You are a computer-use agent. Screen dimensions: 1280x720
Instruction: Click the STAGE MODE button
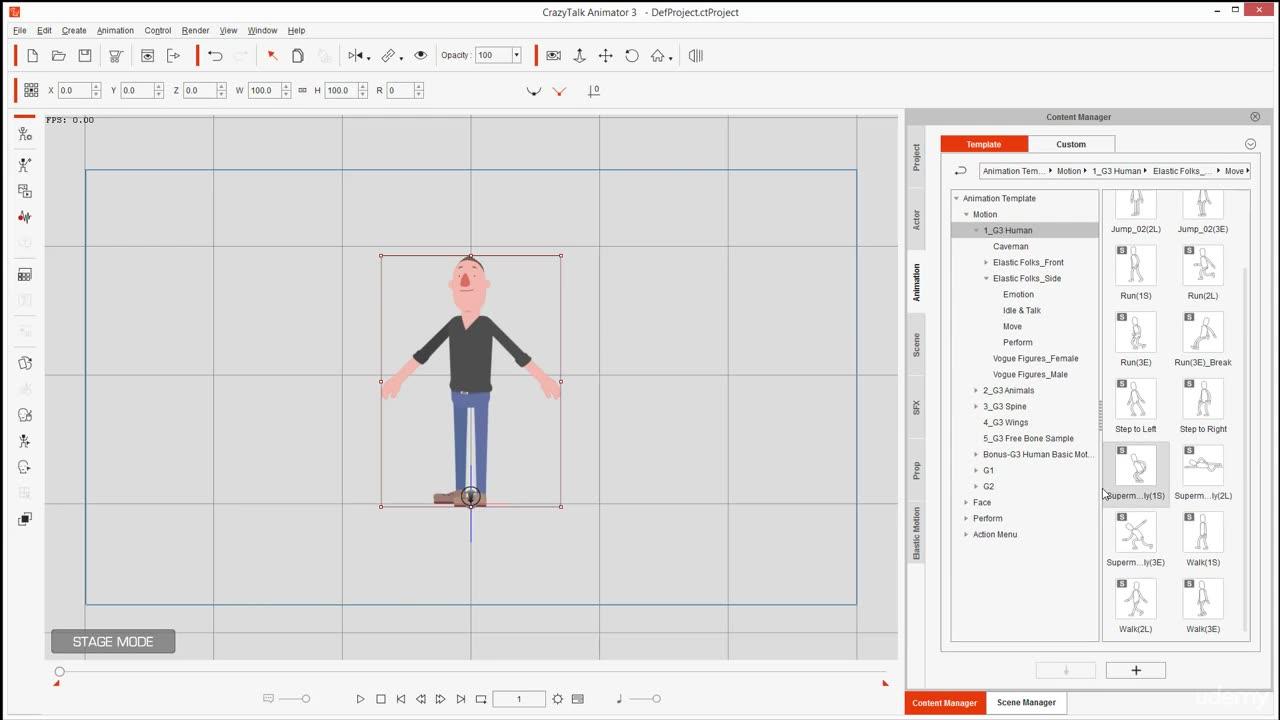[113, 642]
